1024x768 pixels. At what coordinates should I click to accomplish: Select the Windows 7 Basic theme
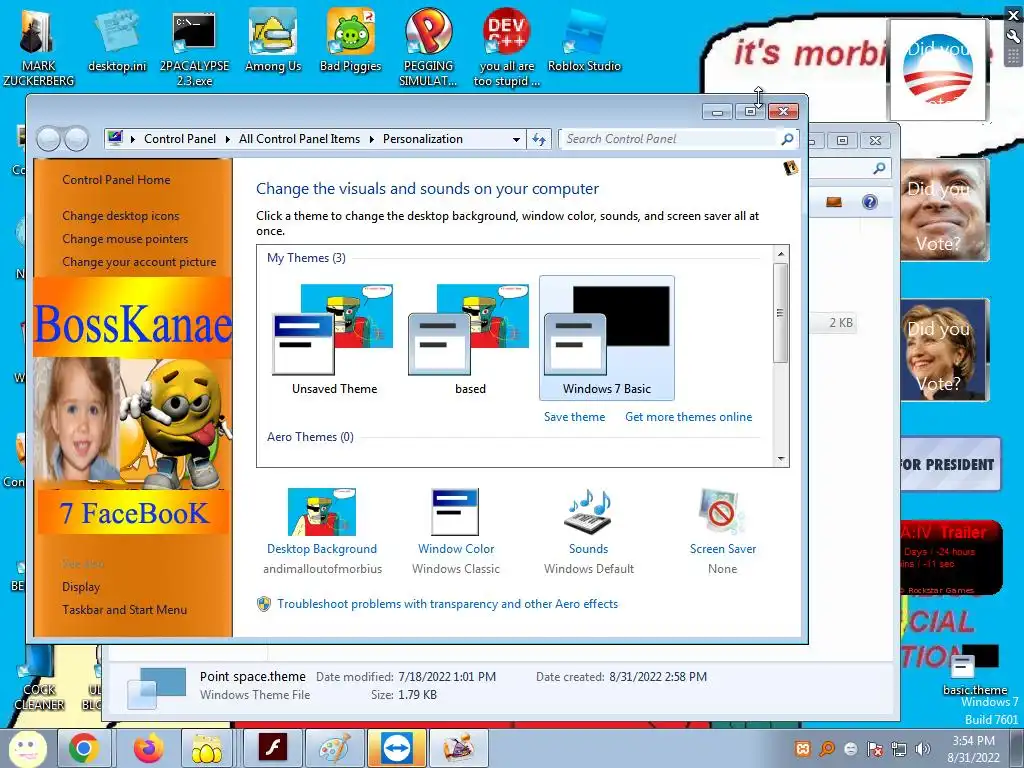607,338
